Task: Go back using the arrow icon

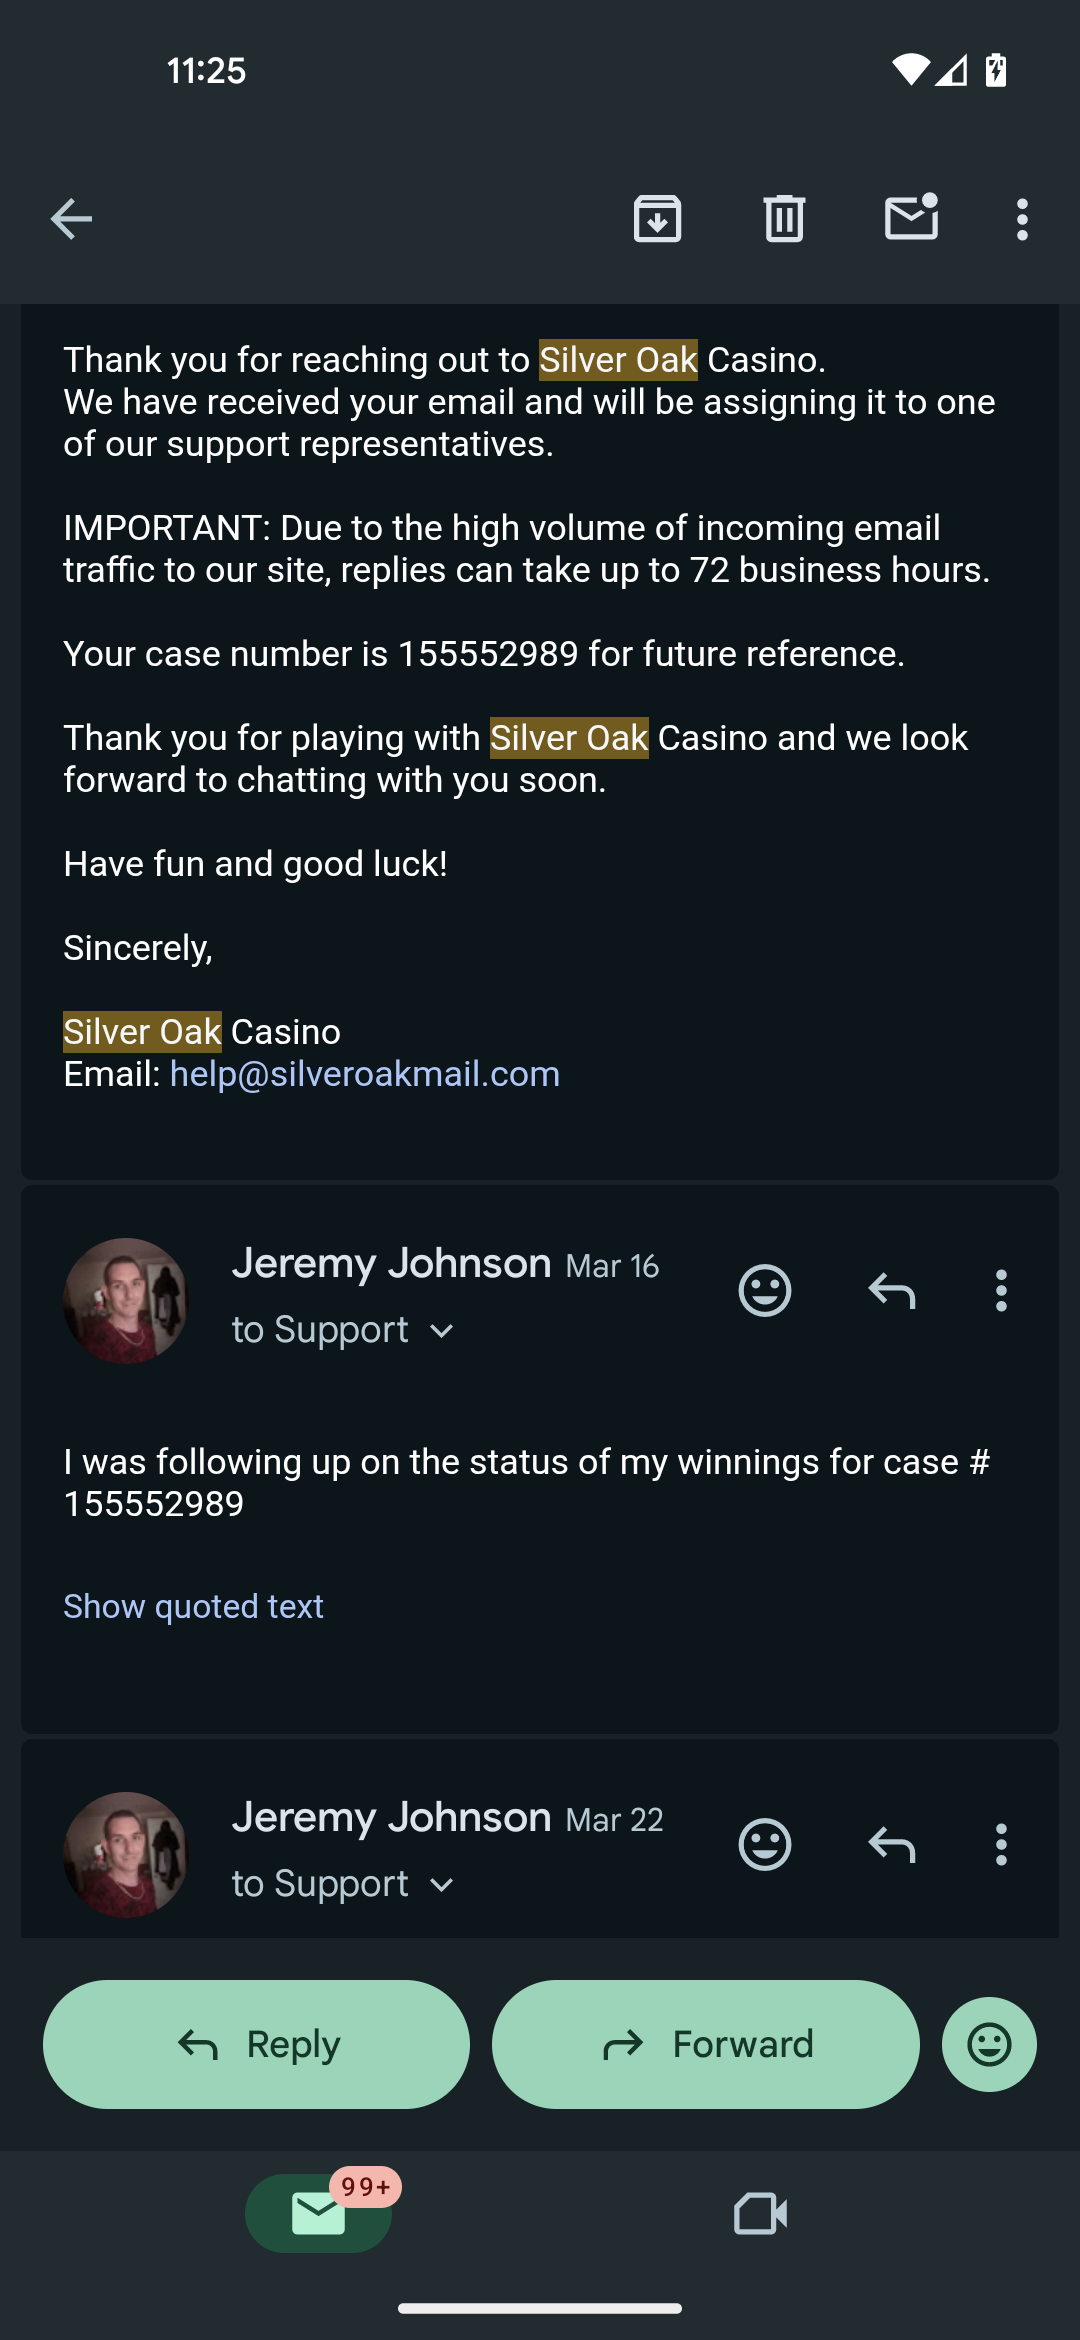Action: [71, 219]
